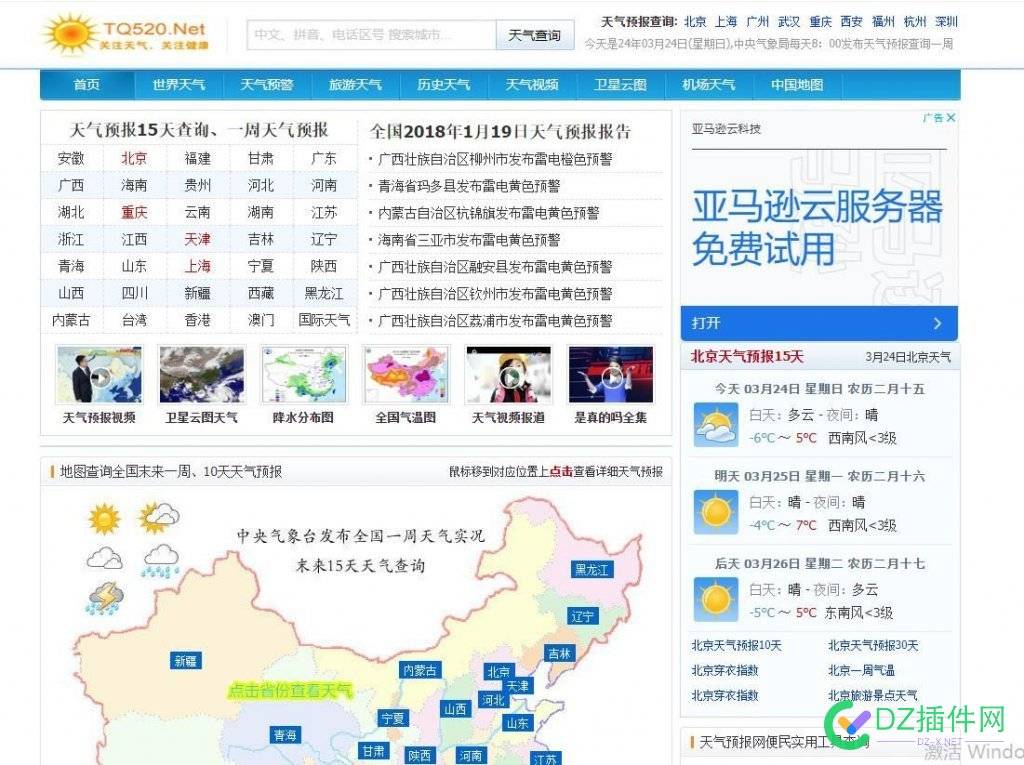
Task: Play the 天气预报视频 thumbnail
Action: click(99, 375)
